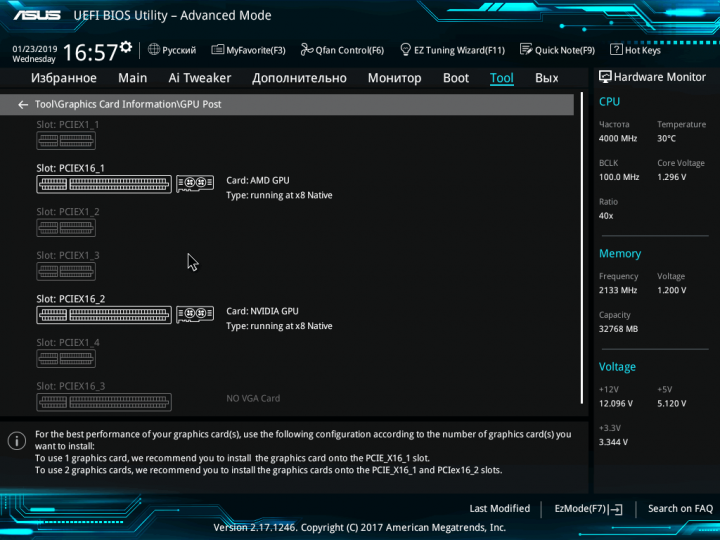The image size is (720, 540).
Task: Click memory voltage value 1.200 V
Action: click(672, 290)
